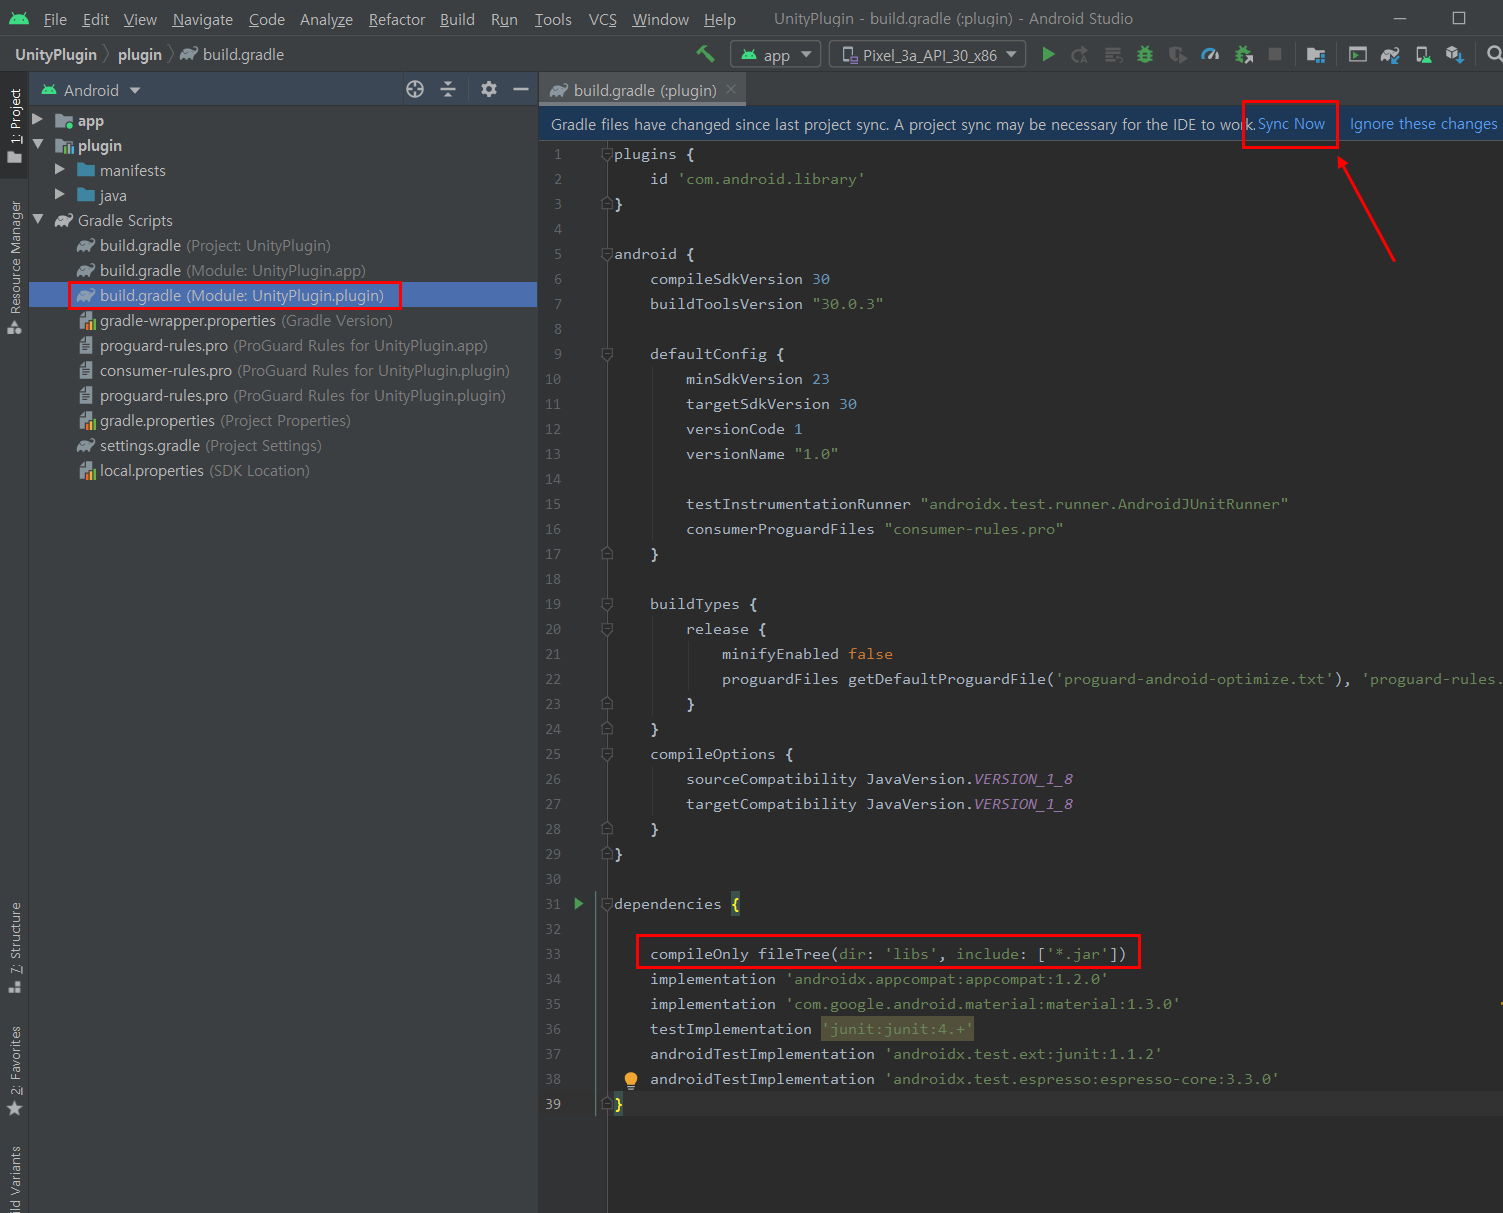
Task: Select local.properties (SDK Location)
Action: coord(204,470)
